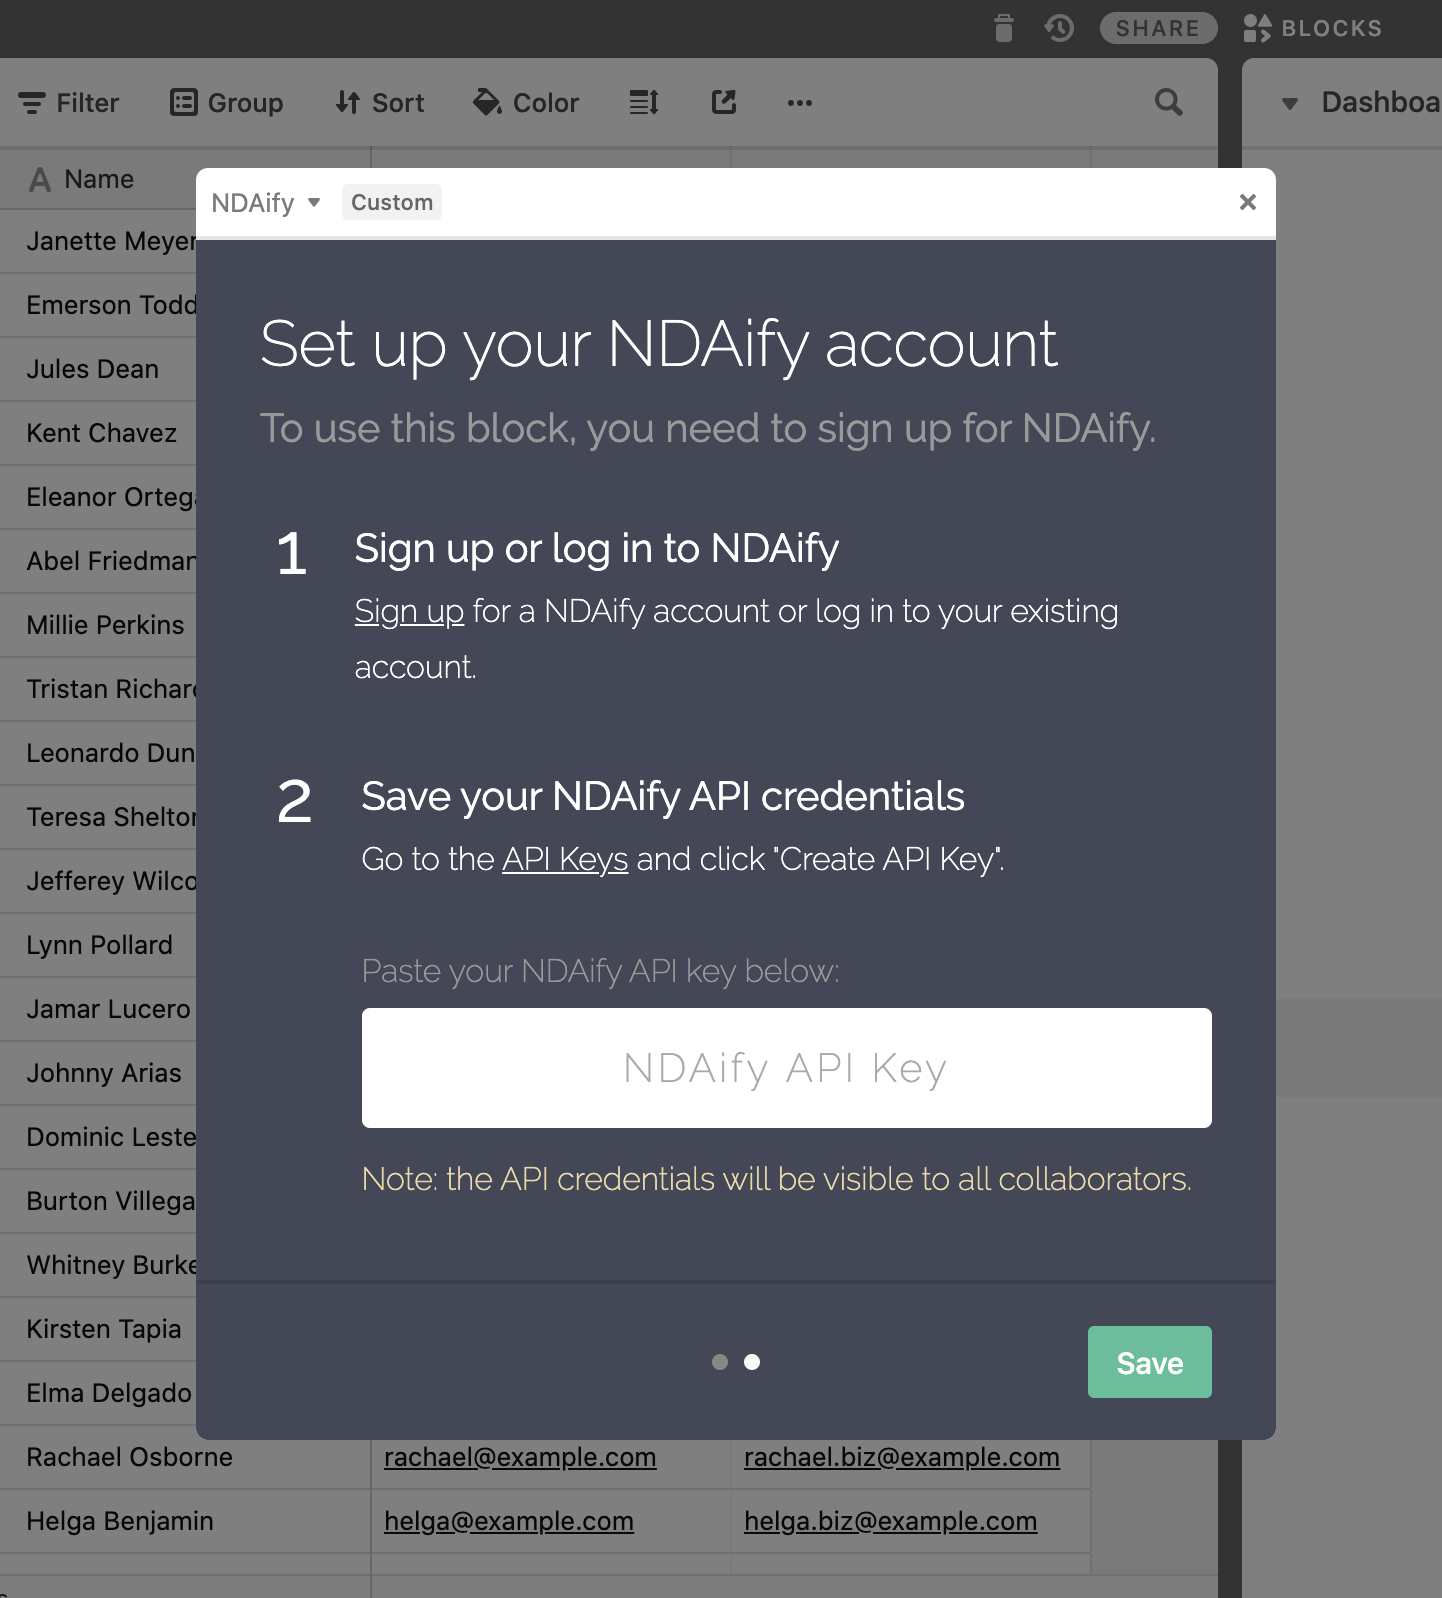
Task: Open the more options ellipsis menu
Action: 800,102
